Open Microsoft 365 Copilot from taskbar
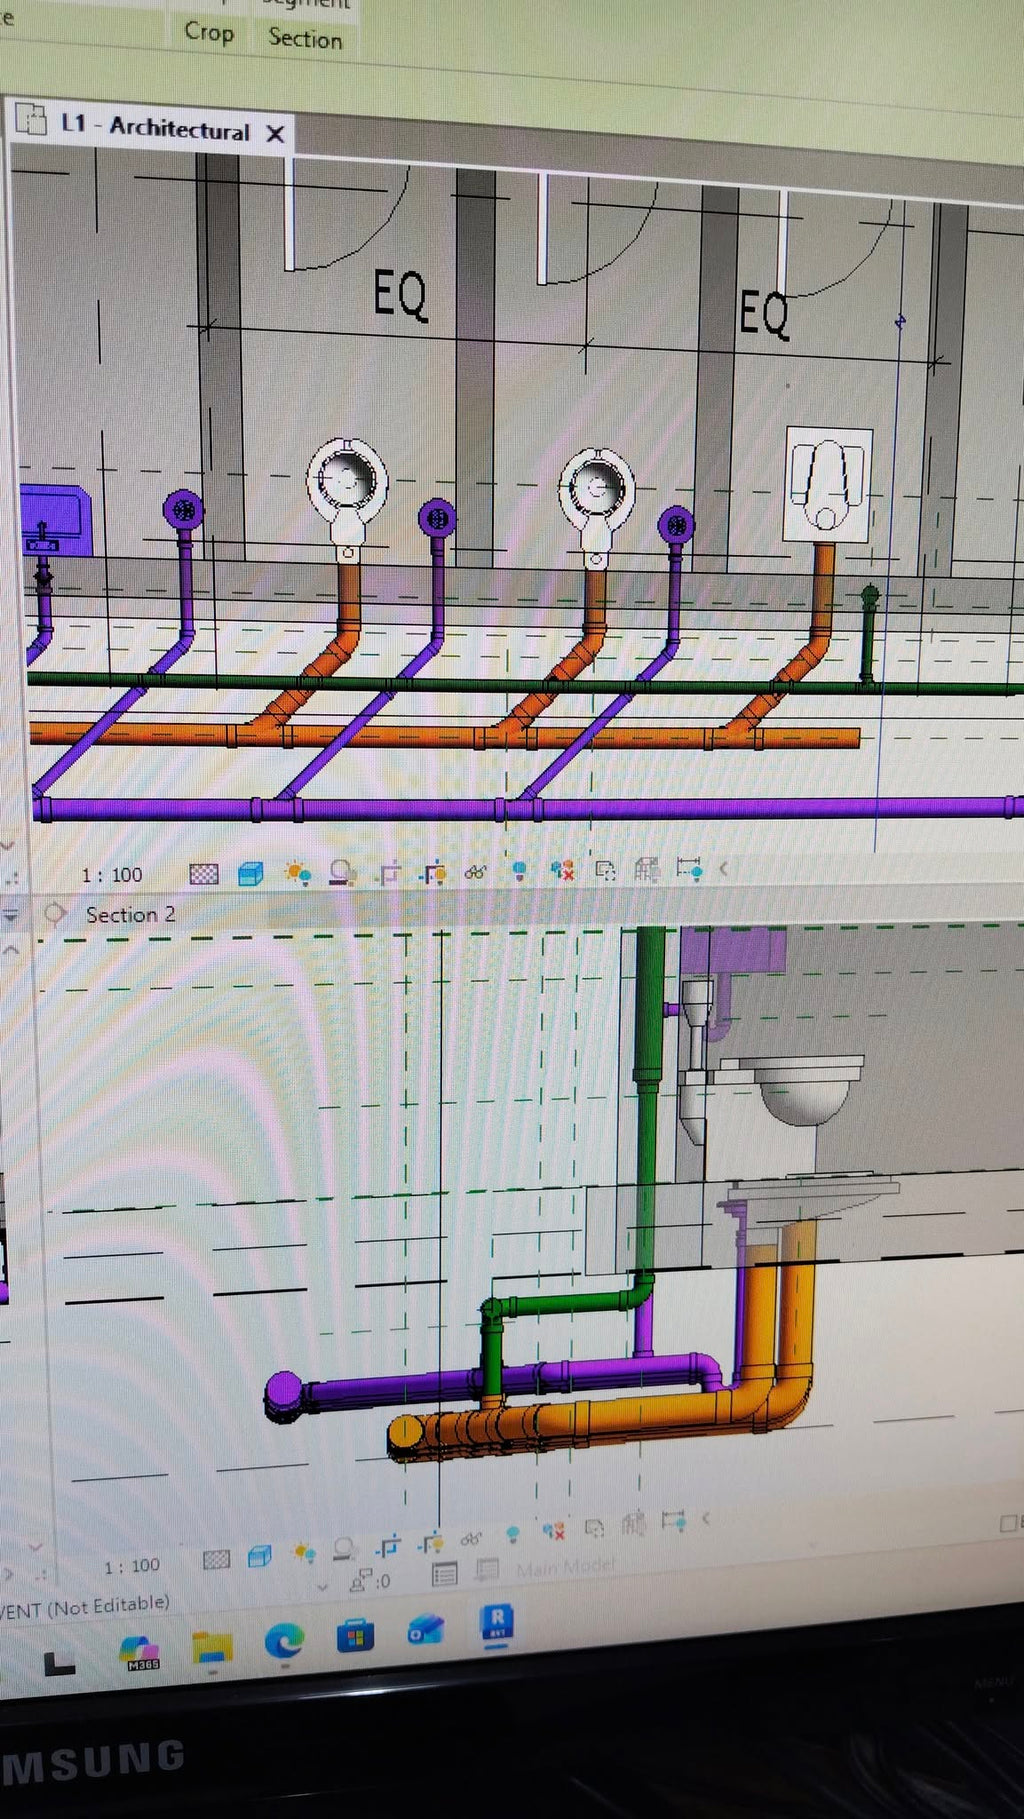The width and height of the screenshot is (1024, 1819). [x=140, y=1652]
